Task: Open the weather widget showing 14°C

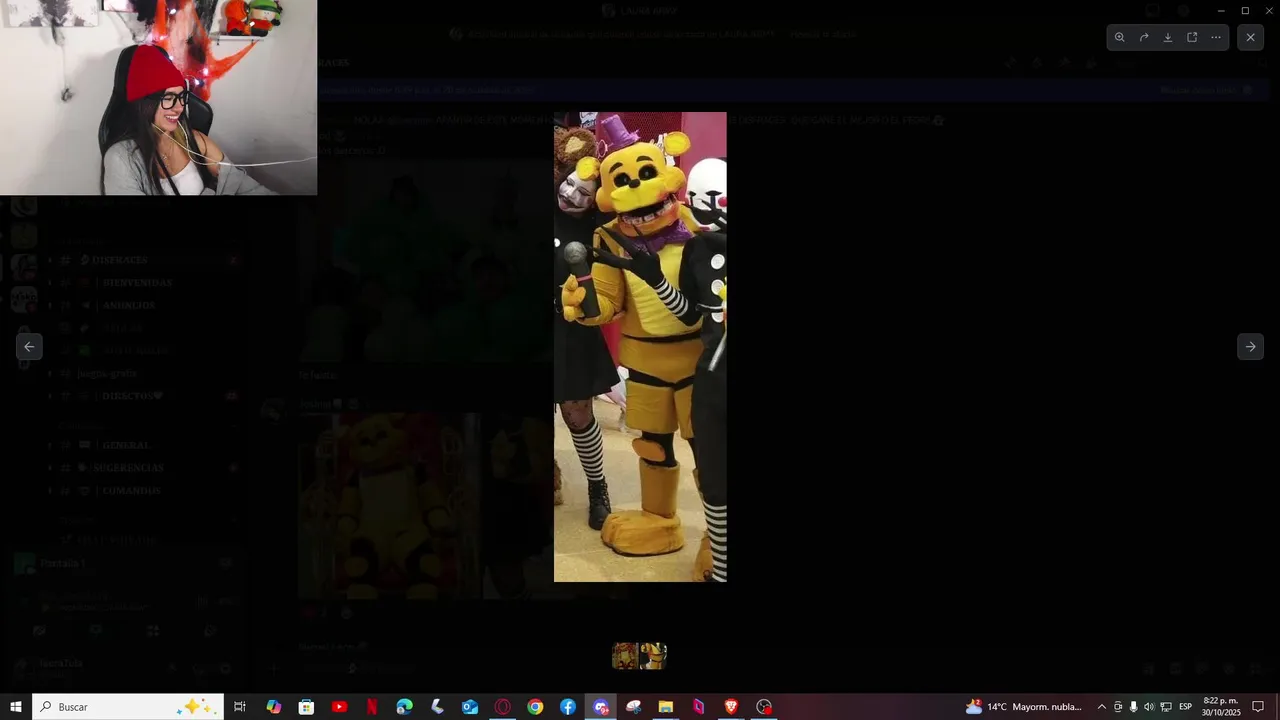Action: 1024,707
